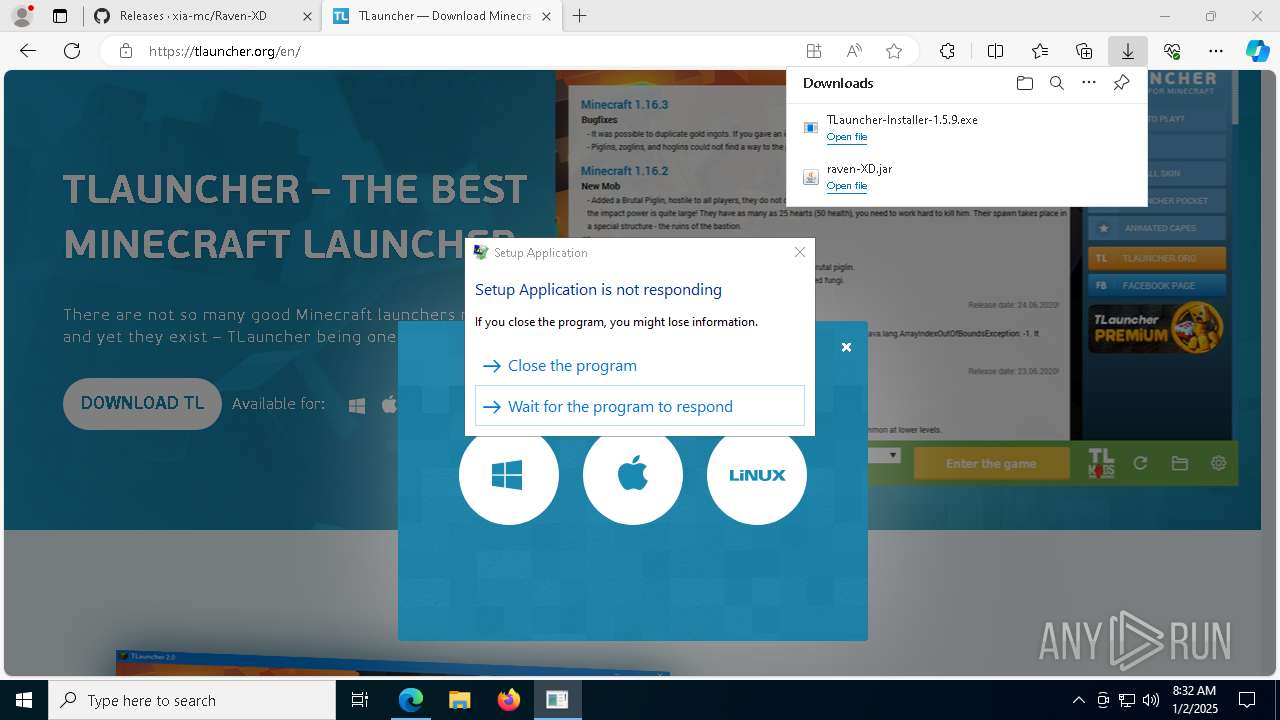The height and width of the screenshot is (720, 1280).
Task: Refresh the TLauncher page
Action: point(72,51)
